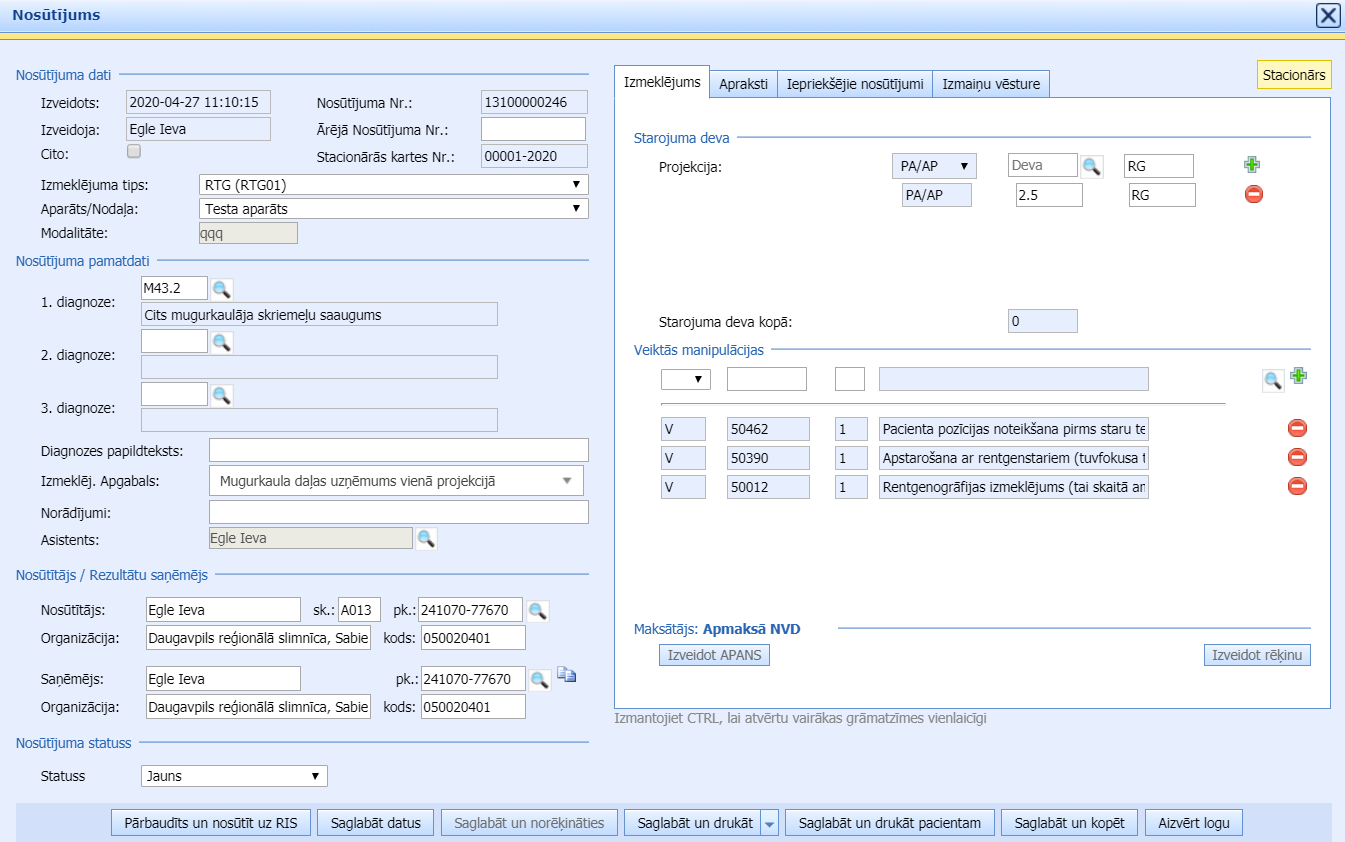Open the Izmeklējuma tips dropdown
The height and width of the screenshot is (842, 1345).
394,185
